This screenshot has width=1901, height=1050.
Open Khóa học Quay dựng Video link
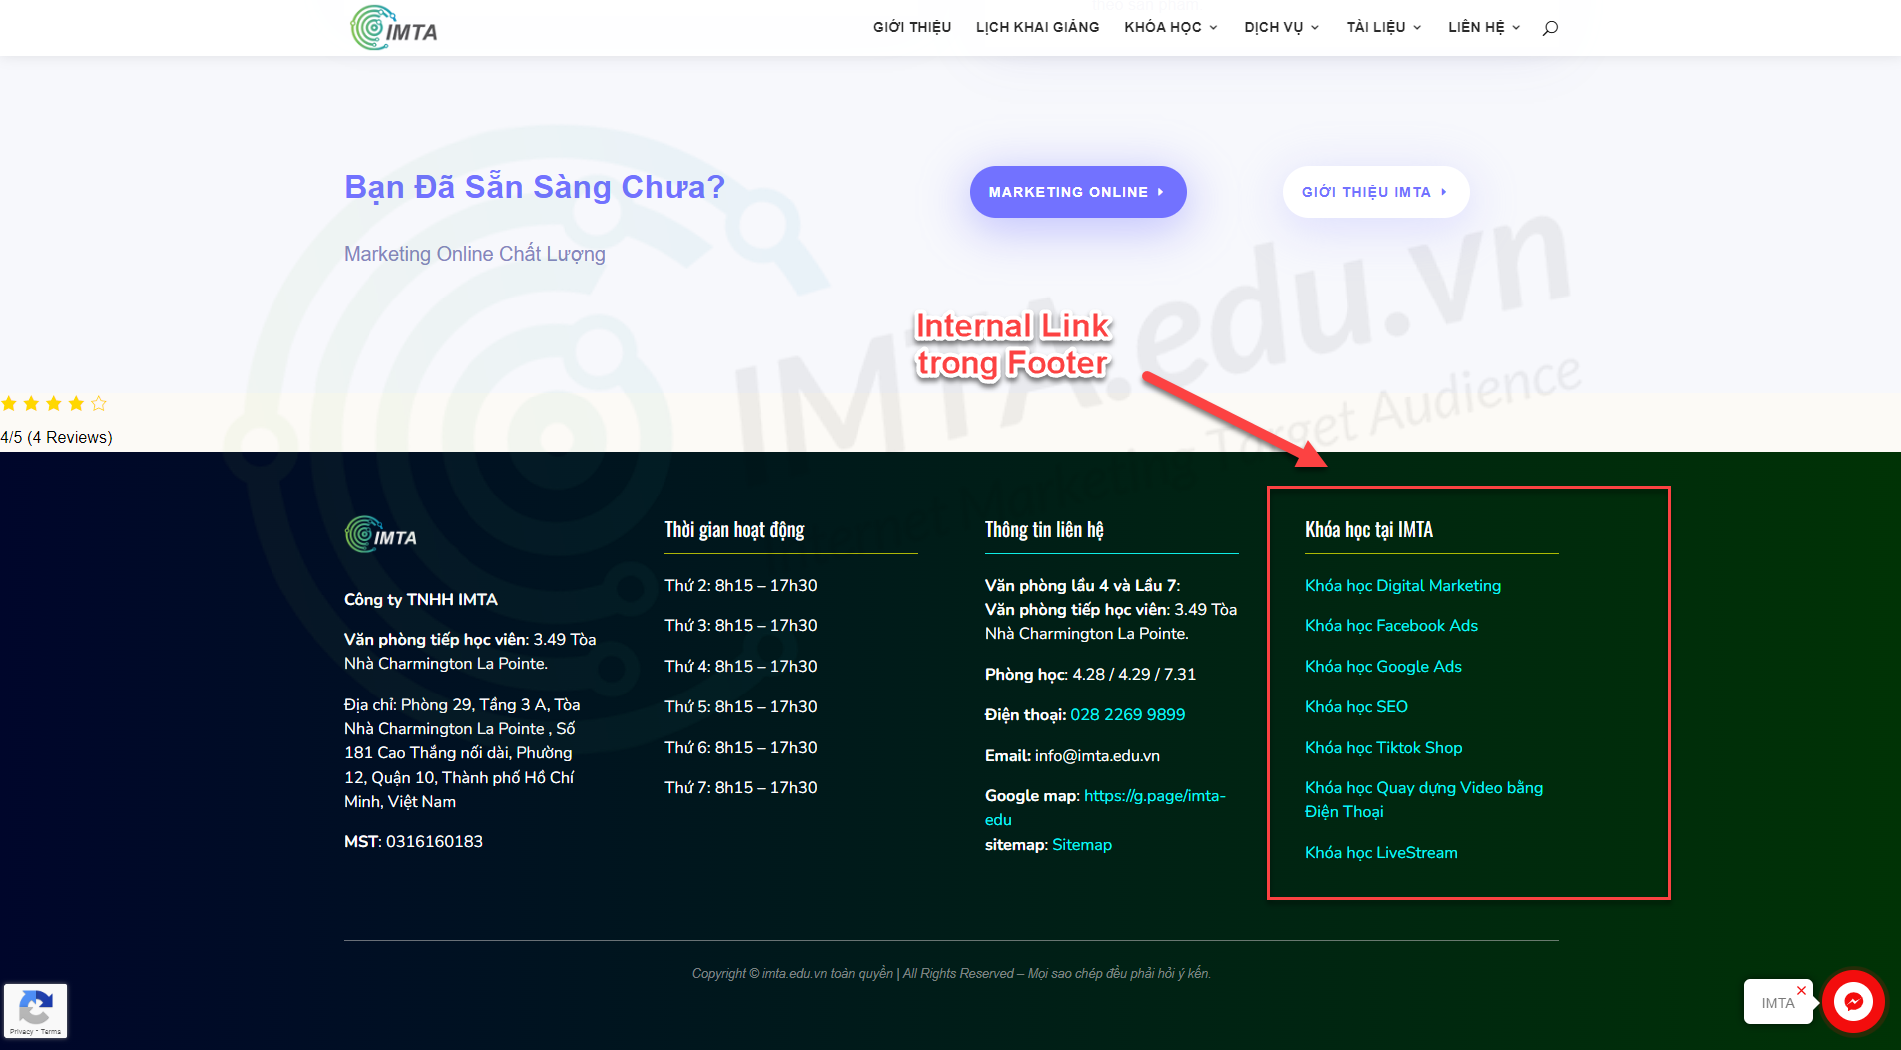pyautogui.click(x=1424, y=800)
